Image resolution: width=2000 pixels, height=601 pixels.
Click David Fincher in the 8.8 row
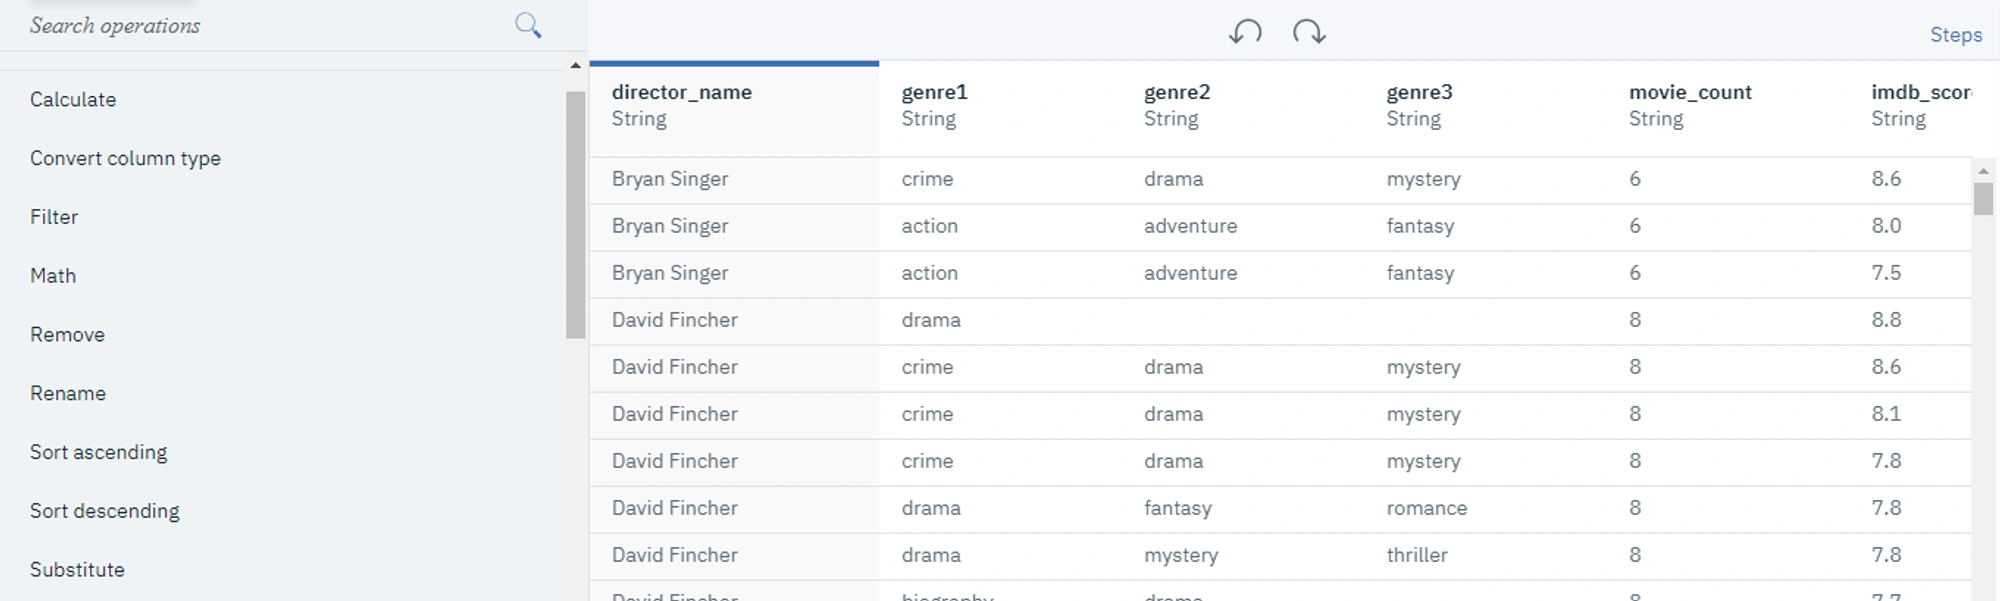(675, 320)
